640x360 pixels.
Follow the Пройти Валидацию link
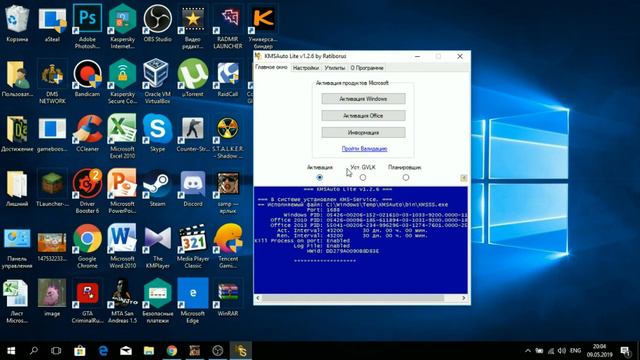(x=364, y=149)
